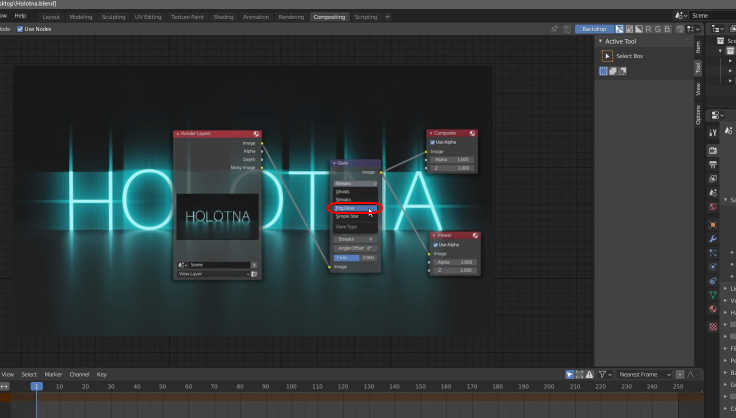The width and height of the screenshot is (736, 418).
Task: Choose the Extend Selection mode icon
Action: (613, 71)
